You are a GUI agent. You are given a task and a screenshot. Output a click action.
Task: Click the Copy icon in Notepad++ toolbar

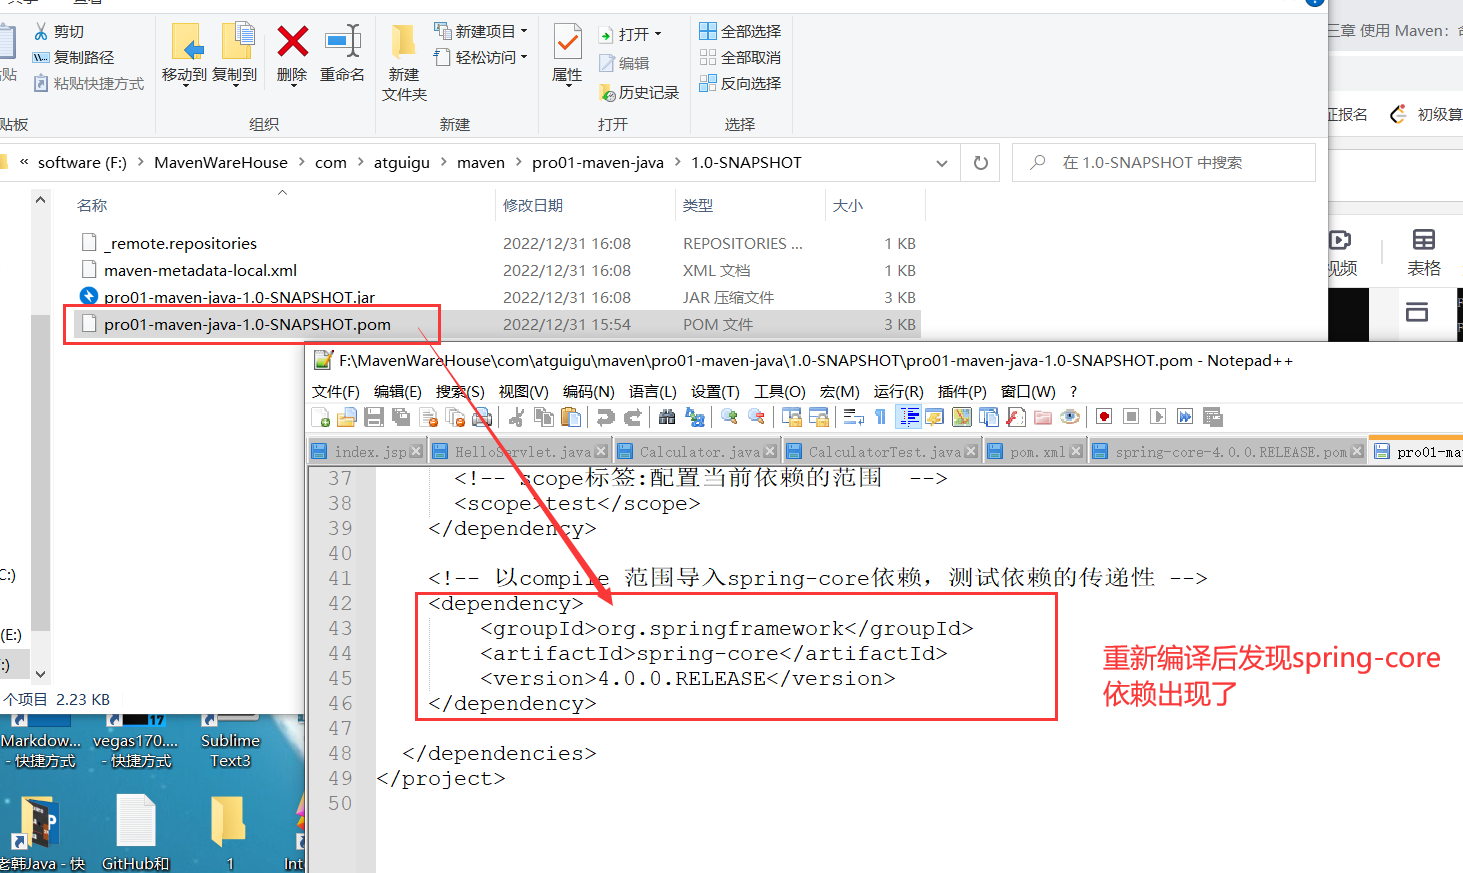pos(544,417)
